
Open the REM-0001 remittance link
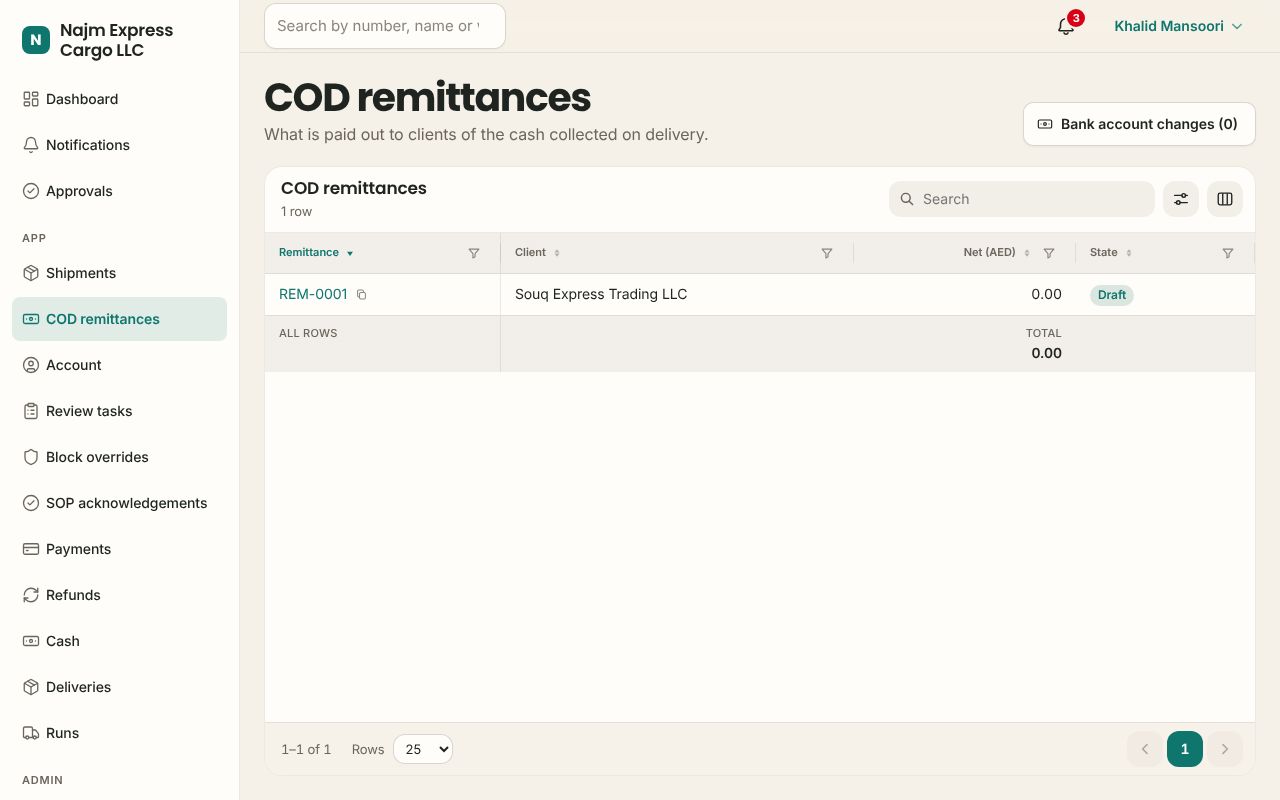click(x=313, y=295)
